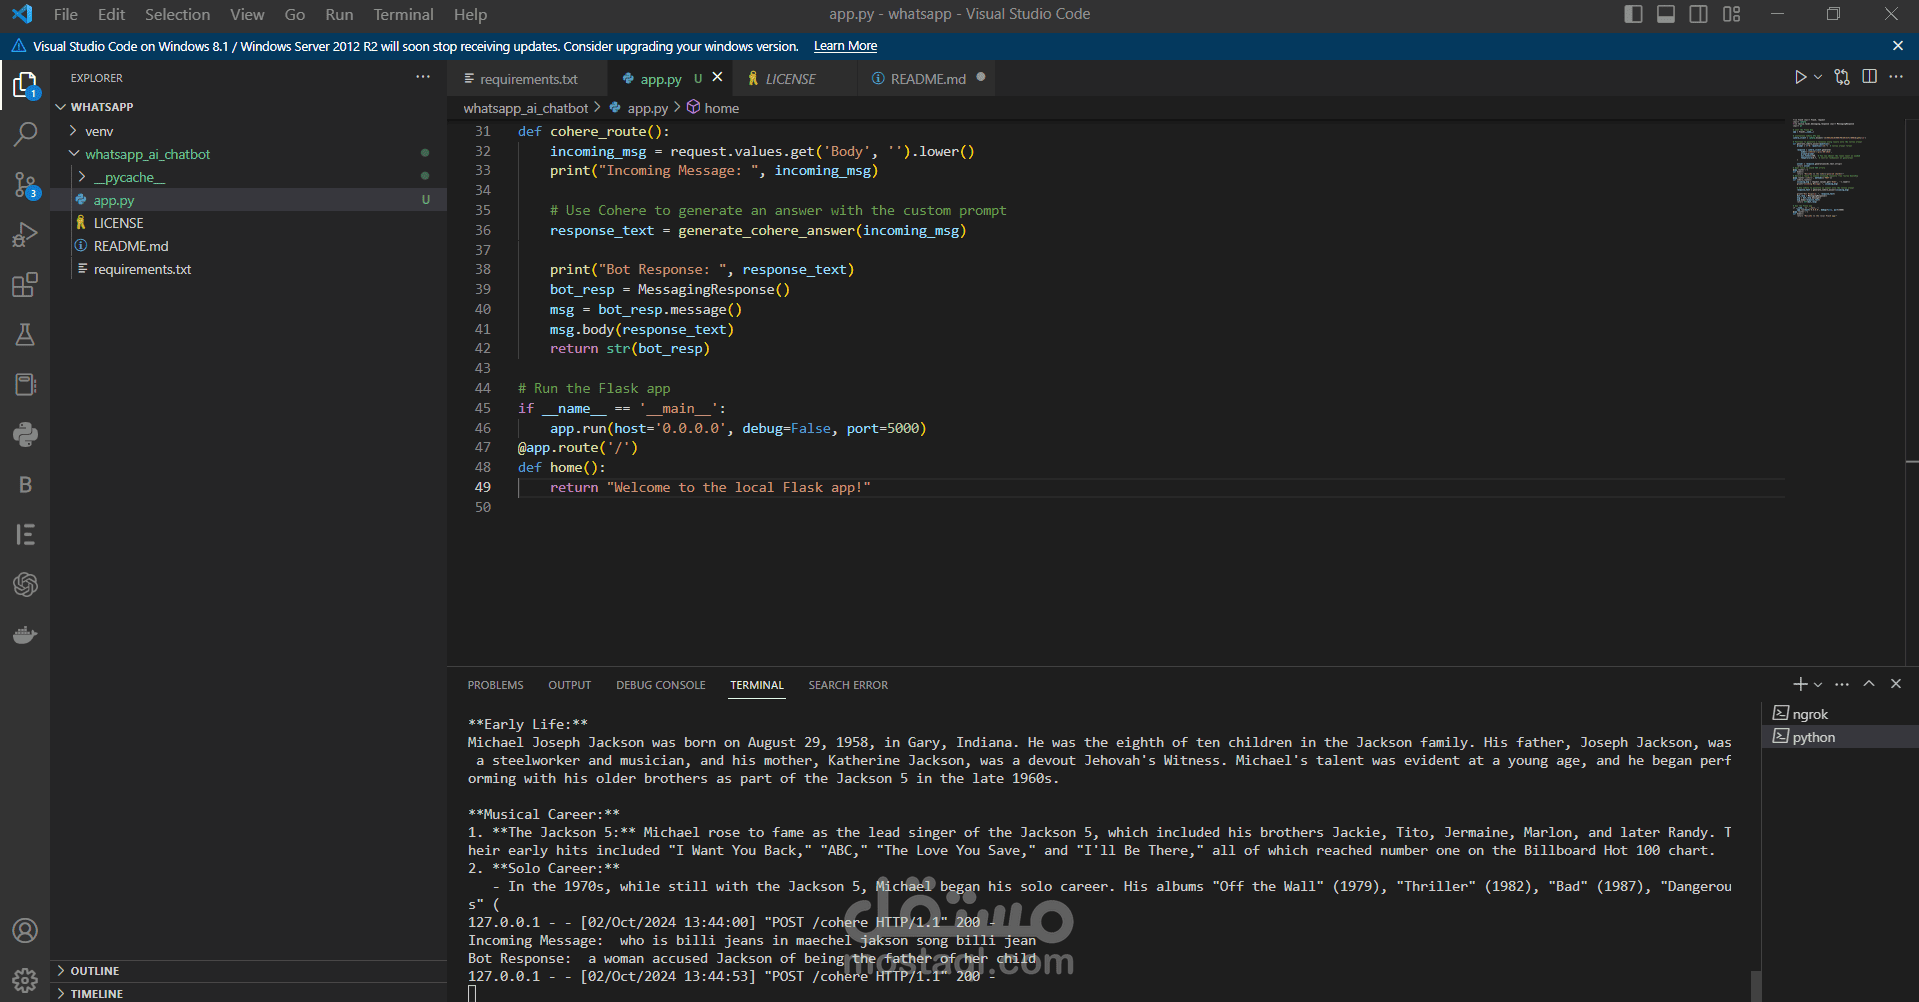Open Source Control view in activity bar
This screenshot has width=1919, height=1002.
[x=25, y=185]
